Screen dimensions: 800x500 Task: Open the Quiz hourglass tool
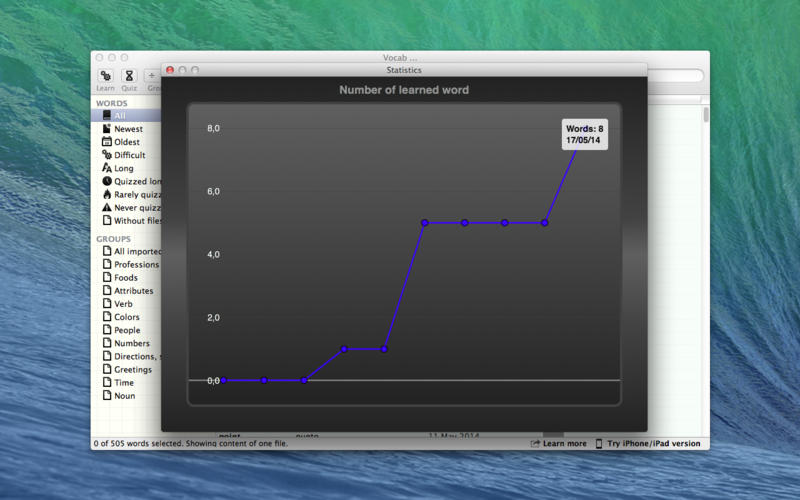point(129,76)
